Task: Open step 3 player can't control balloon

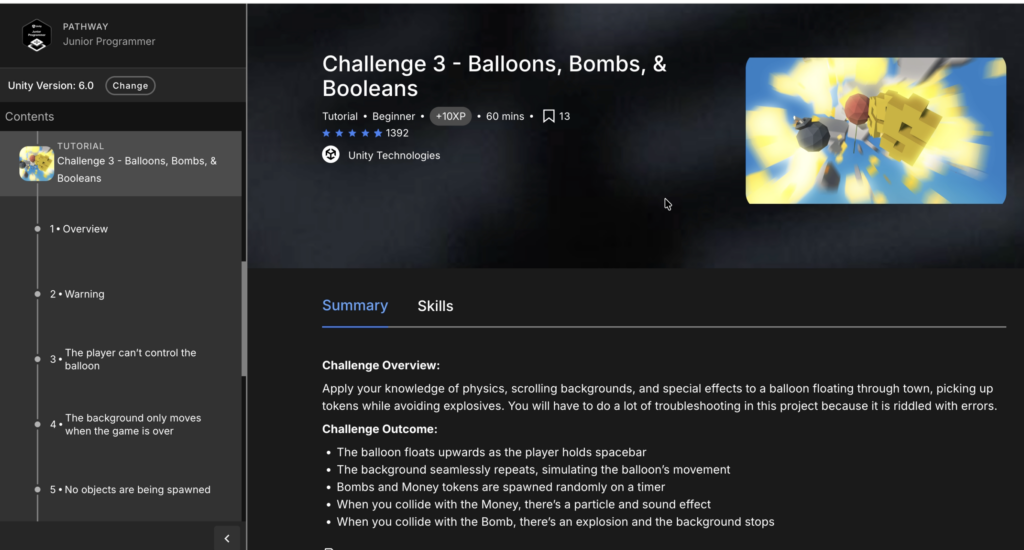Action: [x=130, y=359]
